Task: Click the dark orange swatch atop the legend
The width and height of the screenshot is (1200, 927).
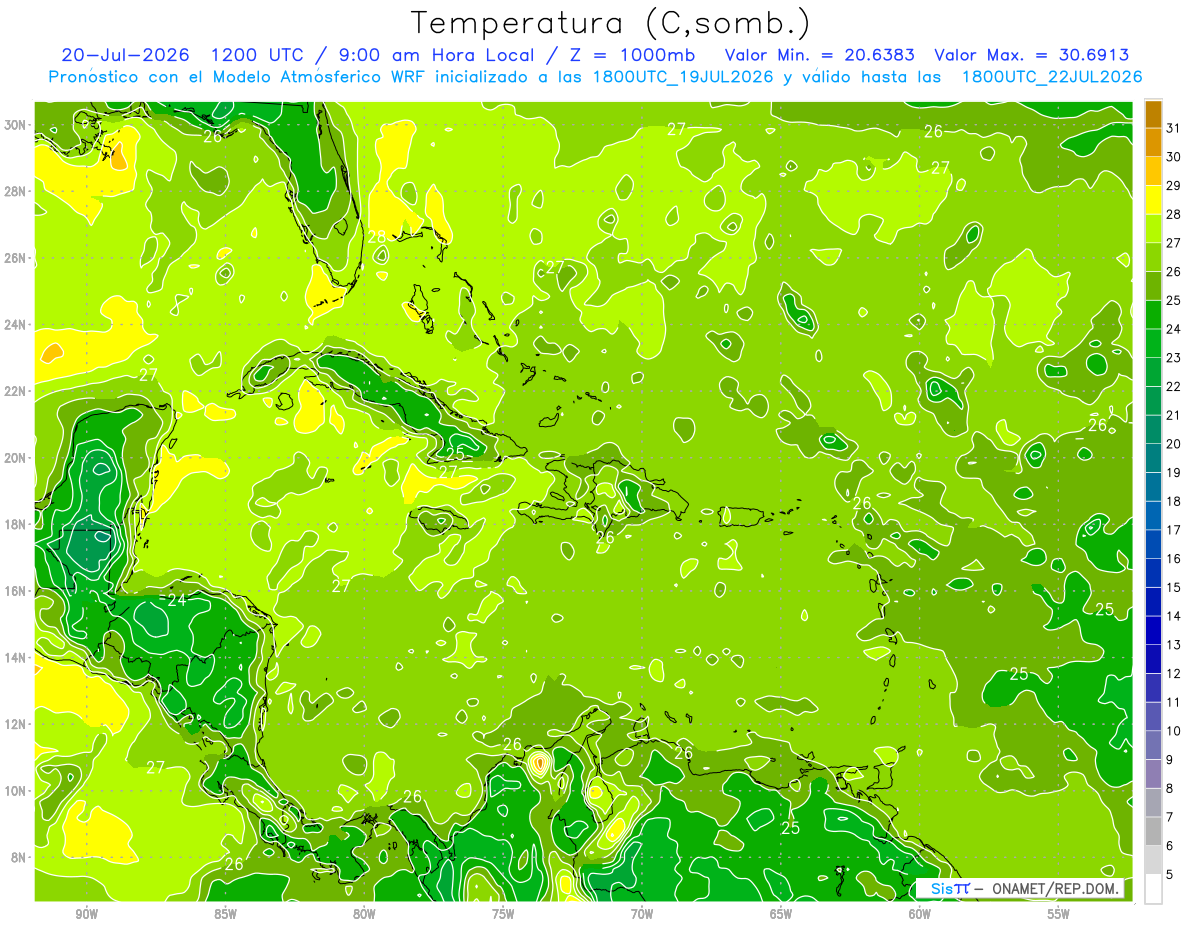Action: coord(1154,114)
